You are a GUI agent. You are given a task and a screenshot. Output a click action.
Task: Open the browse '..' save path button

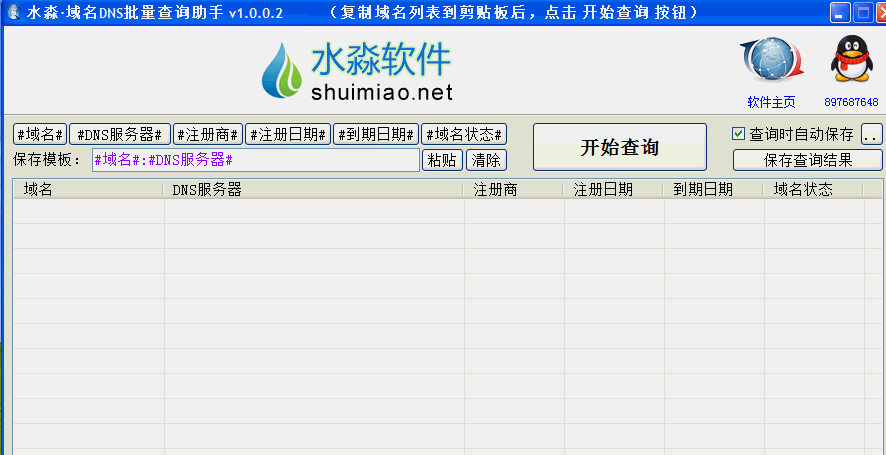(x=871, y=134)
